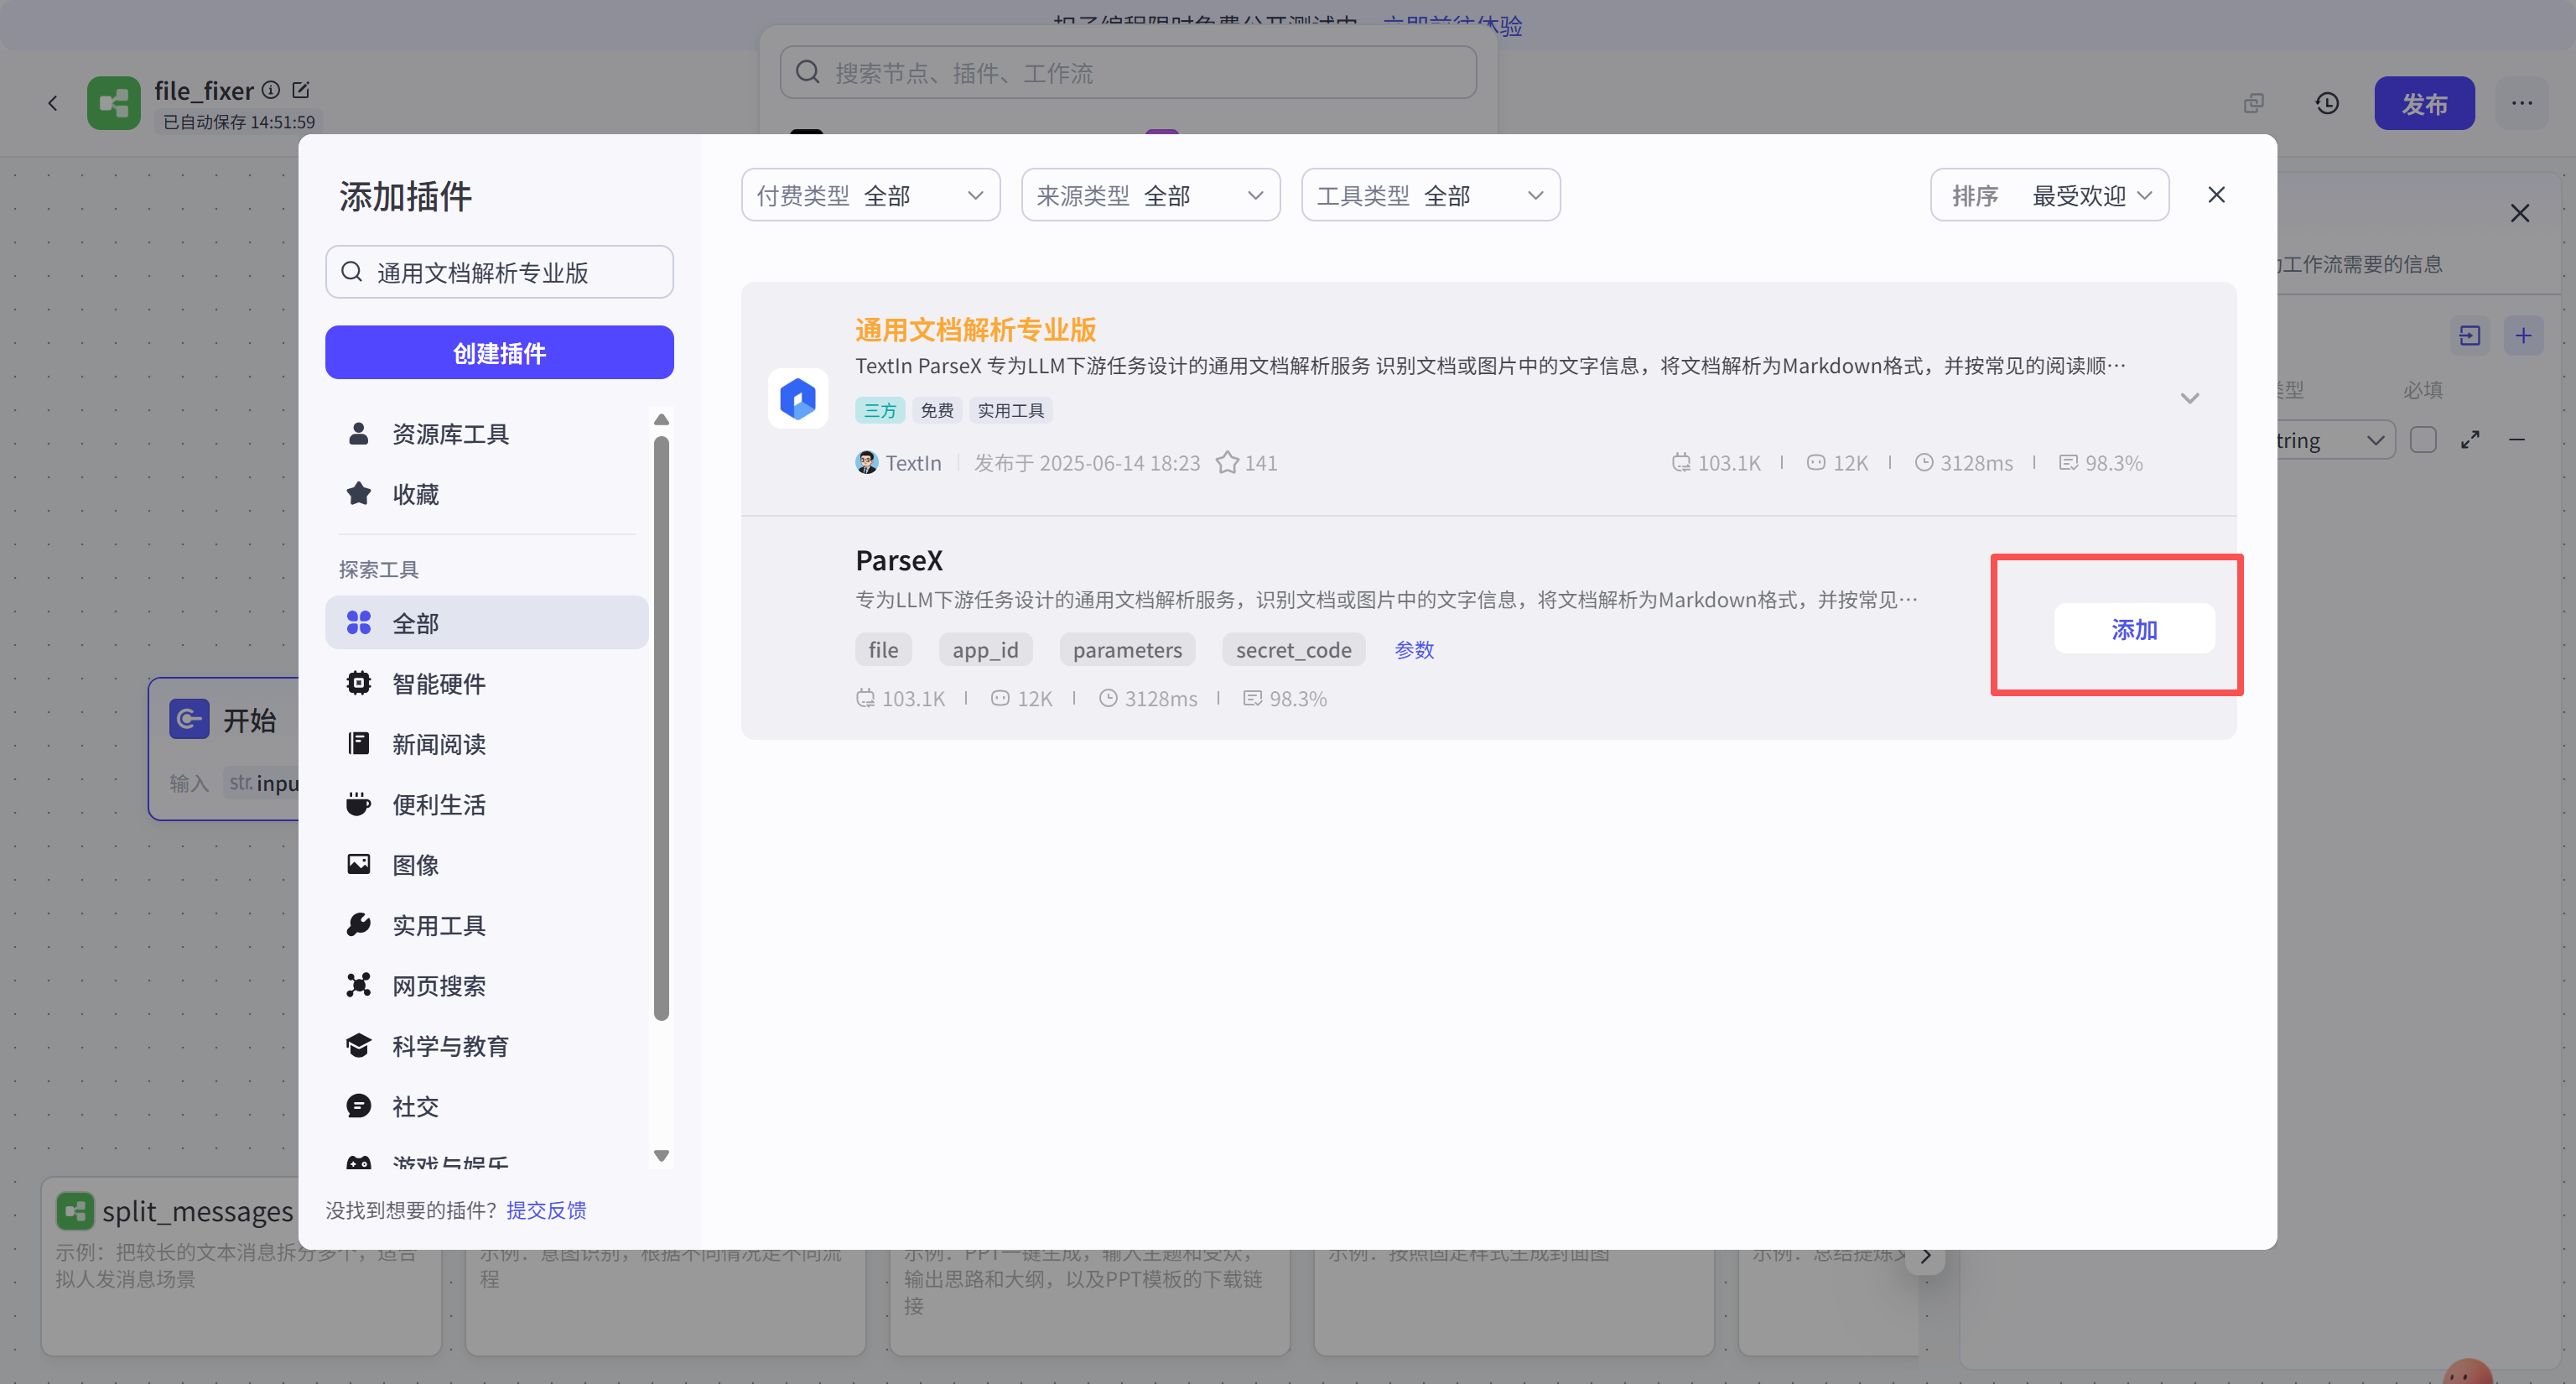The image size is (2576, 1384).
Task: Open the 来源类型 dropdown
Action: pyautogui.click(x=1150, y=195)
